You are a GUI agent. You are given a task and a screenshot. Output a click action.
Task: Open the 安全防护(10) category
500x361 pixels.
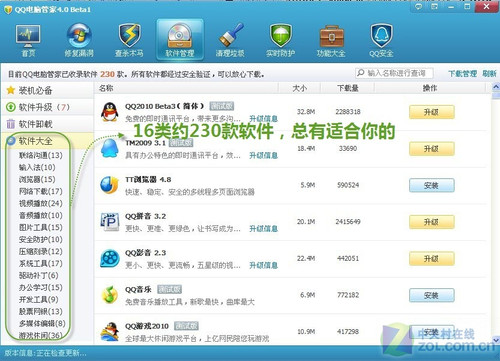coord(41,239)
